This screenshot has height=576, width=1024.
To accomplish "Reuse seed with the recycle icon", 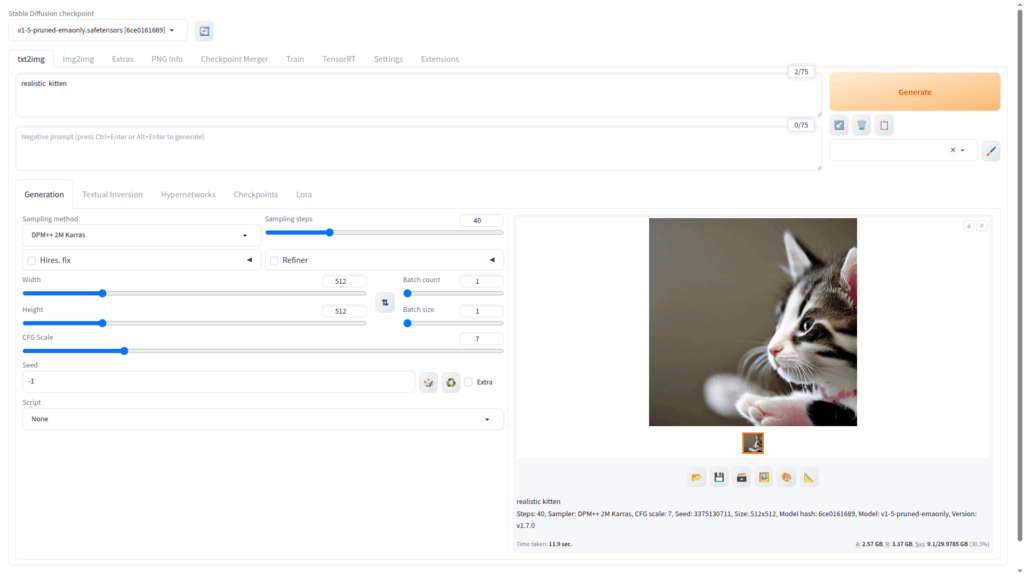I will (x=451, y=382).
